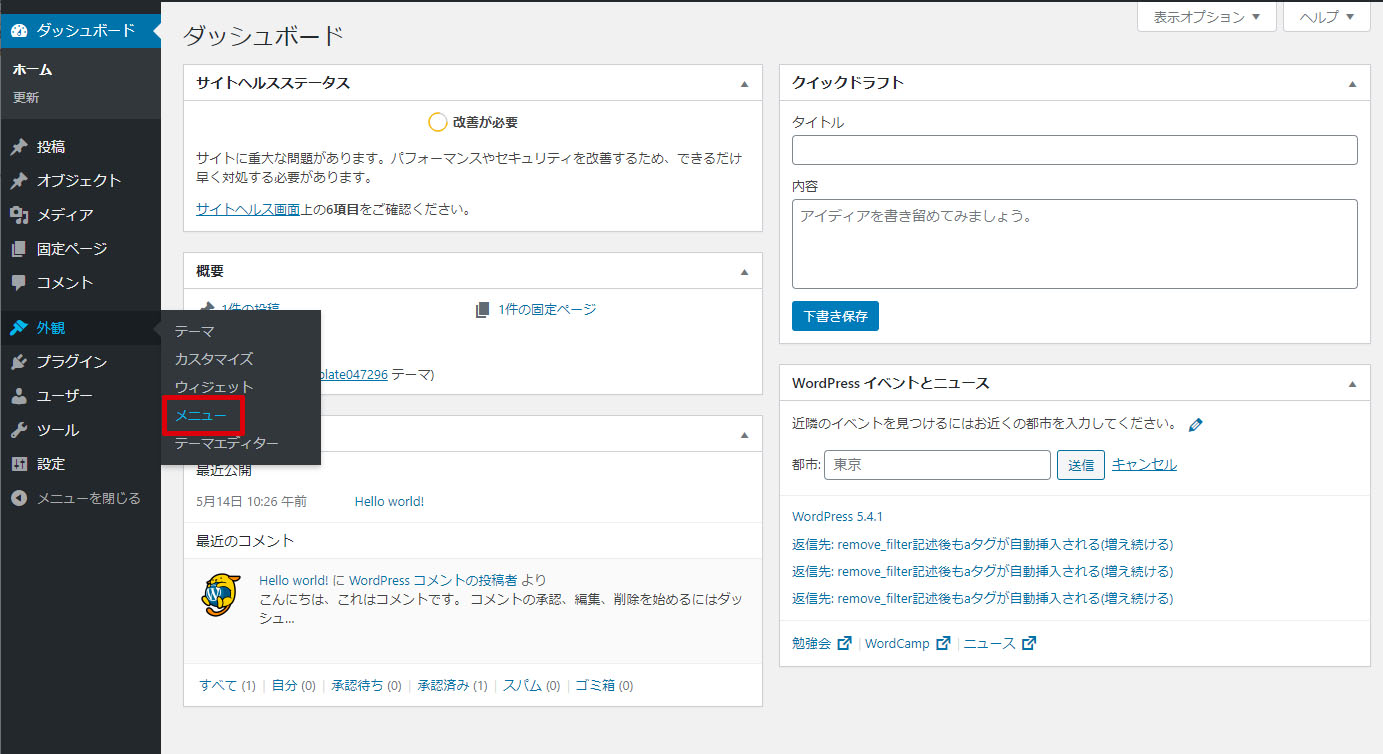Collapse the サイトヘルスステータス panel
Screen dimensions: 1383x754
coord(744,84)
